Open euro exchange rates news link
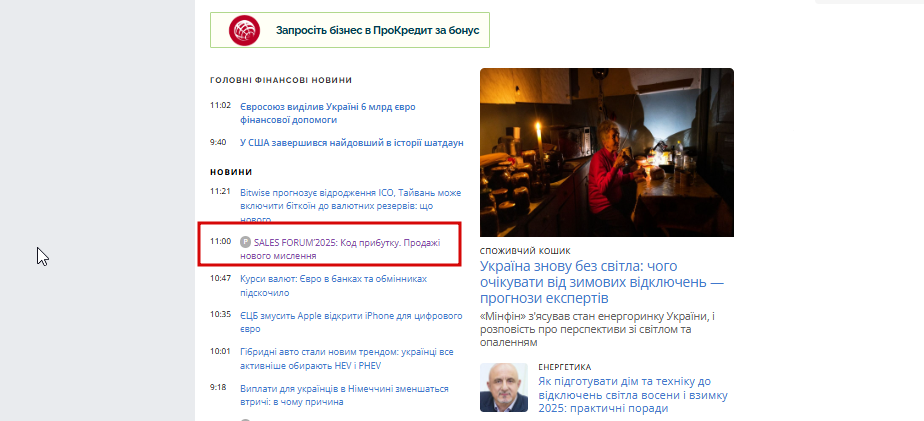The image size is (924, 421). pyautogui.click(x=334, y=285)
